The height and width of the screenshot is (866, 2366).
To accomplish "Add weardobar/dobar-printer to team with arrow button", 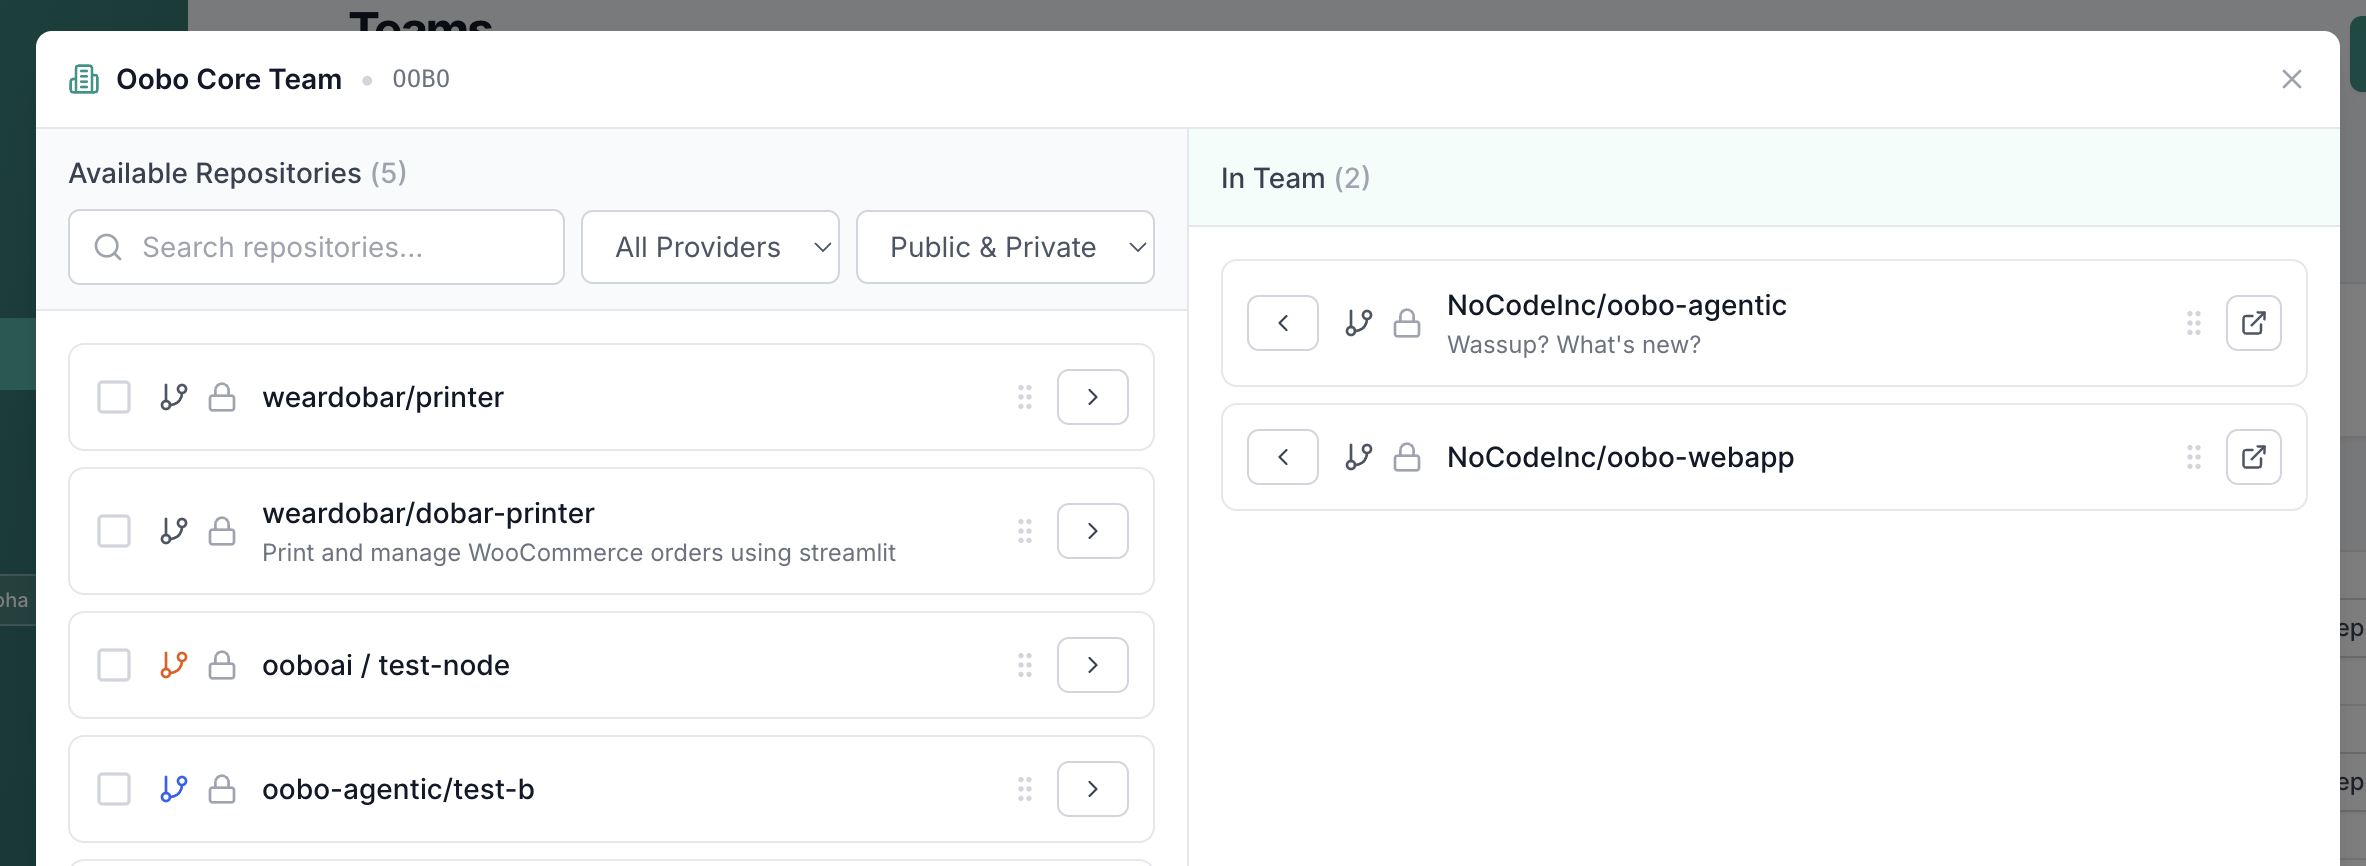I will (x=1093, y=531).
